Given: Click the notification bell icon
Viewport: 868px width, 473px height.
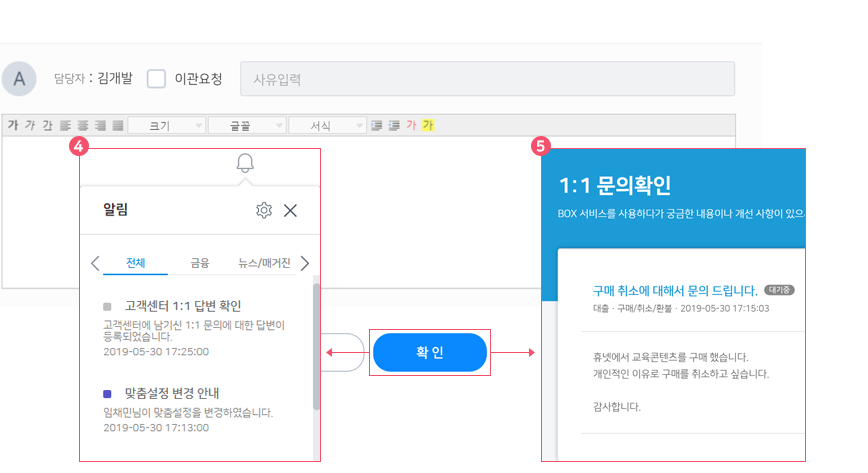Looking at the screenshot, I should (245, 163).
